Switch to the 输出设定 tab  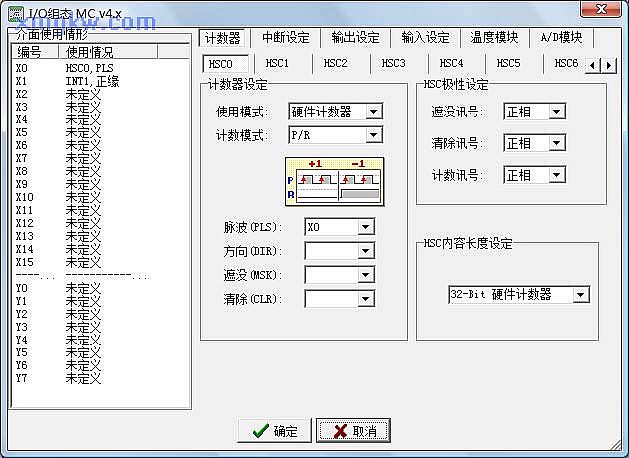click(355, 38)
